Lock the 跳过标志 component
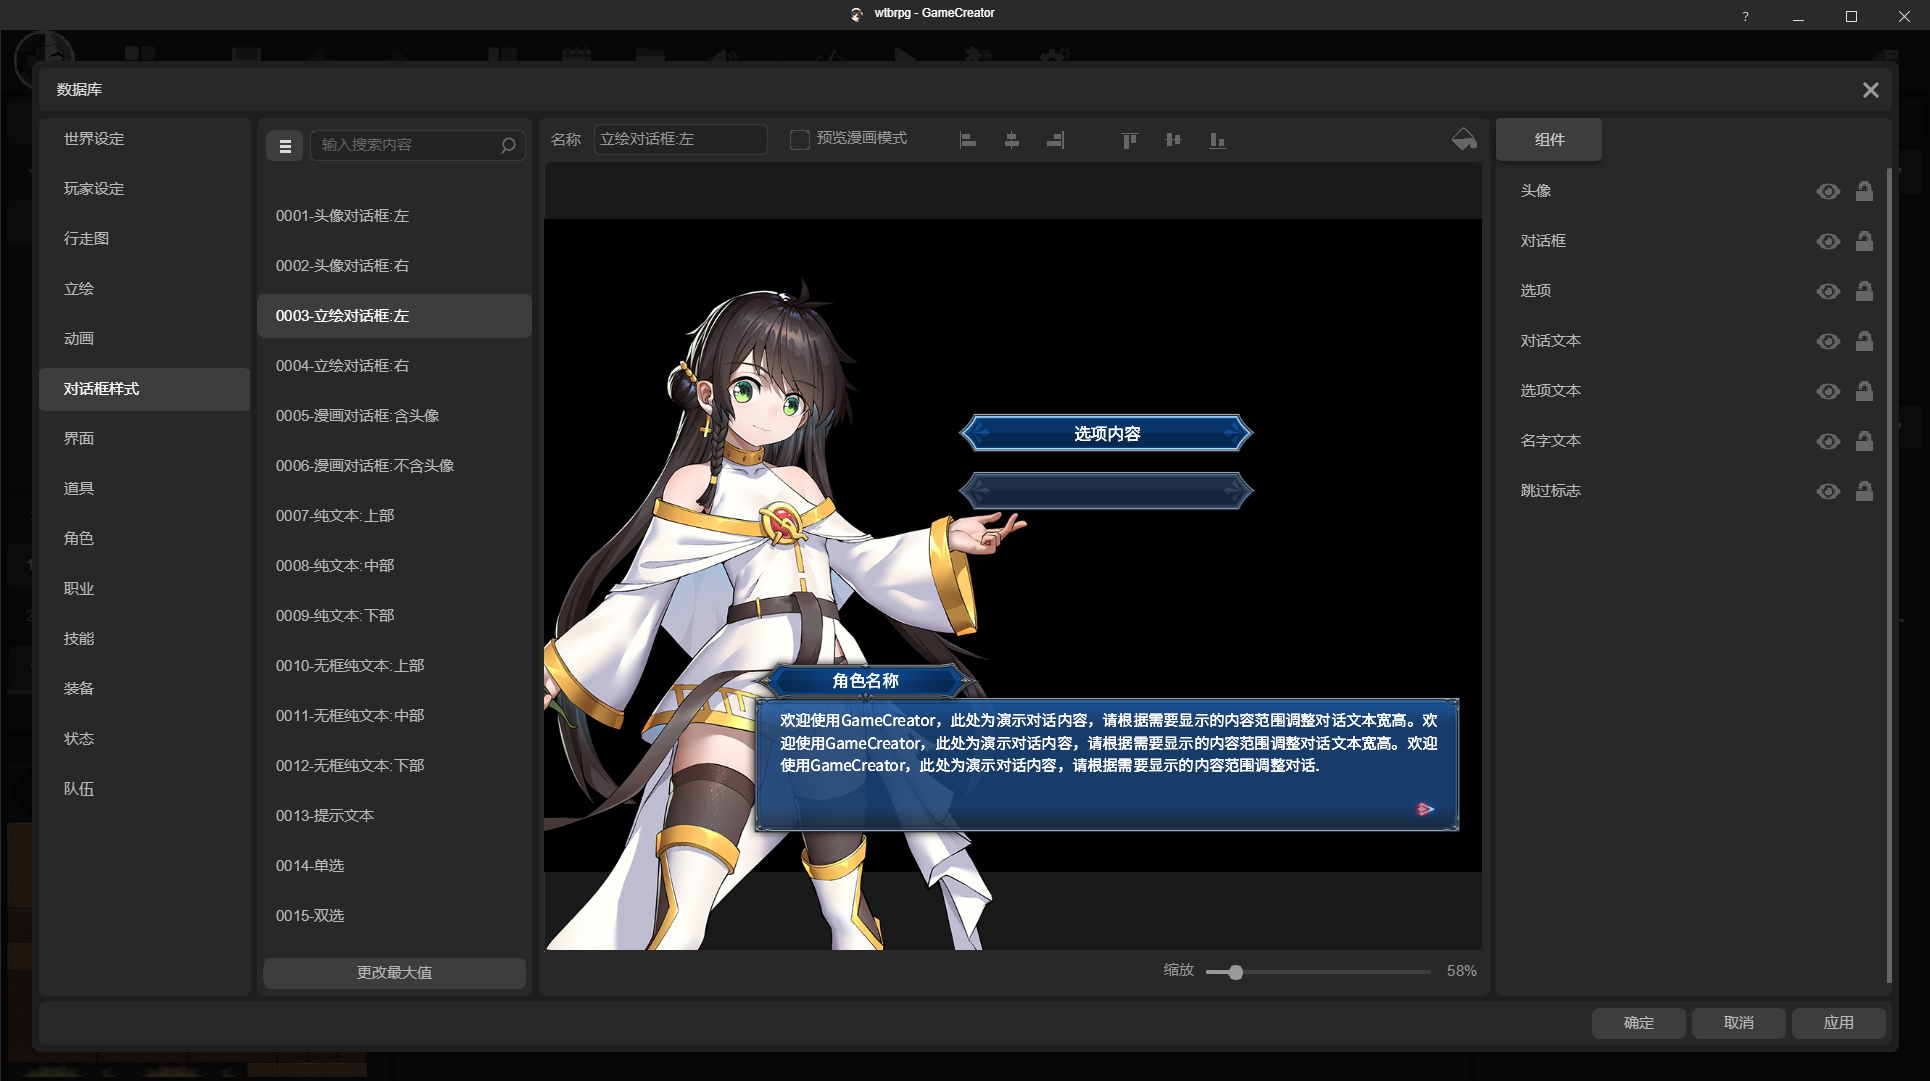 tap(1864, 491)
